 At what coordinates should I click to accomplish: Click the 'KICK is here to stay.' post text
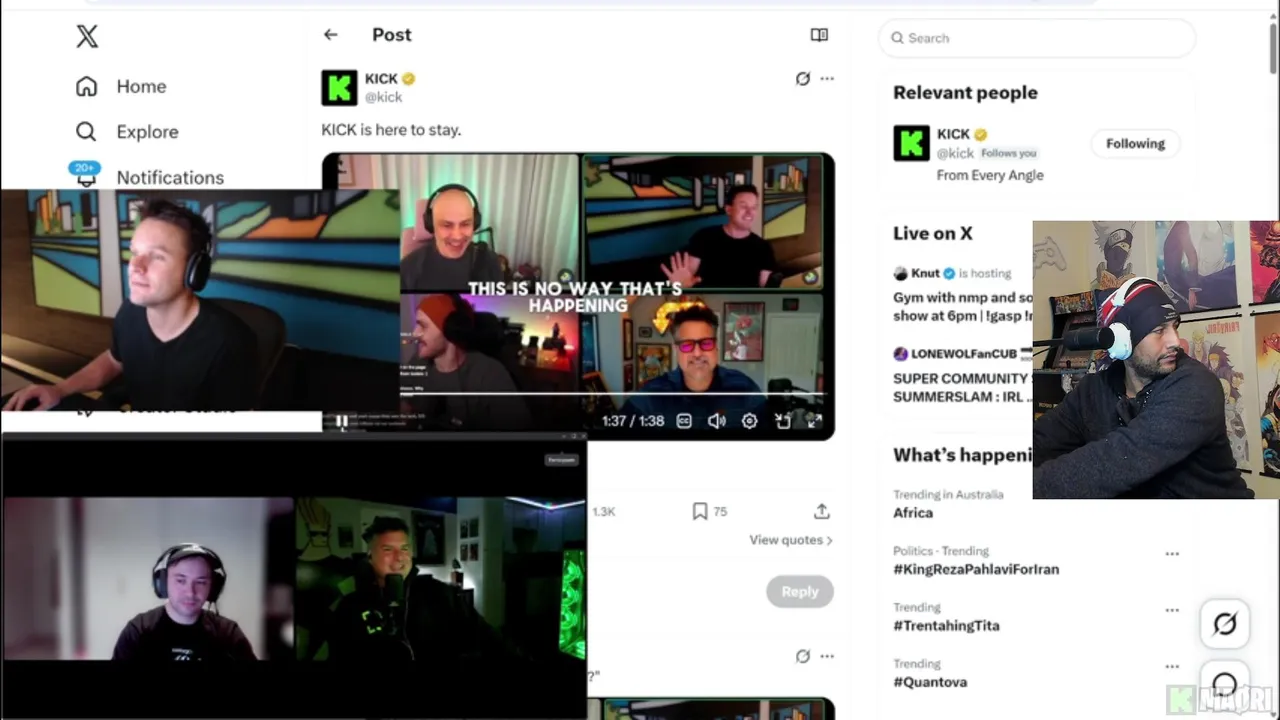pos(391,130)
